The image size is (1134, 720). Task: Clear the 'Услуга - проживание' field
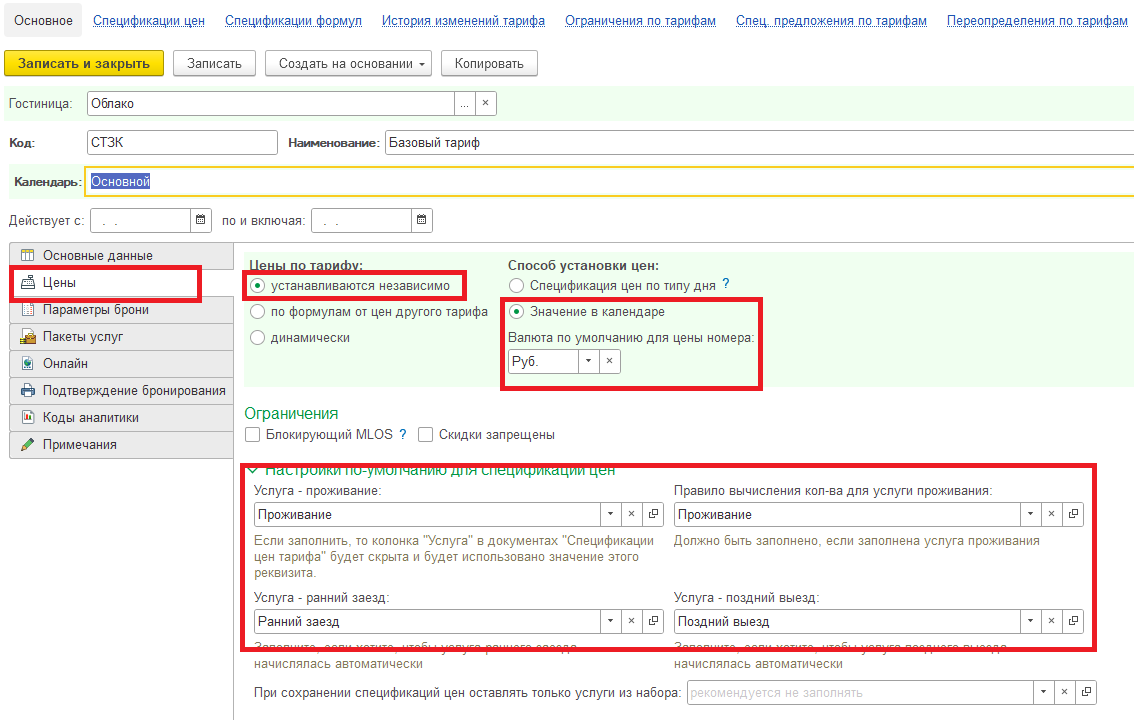[631, 514]
